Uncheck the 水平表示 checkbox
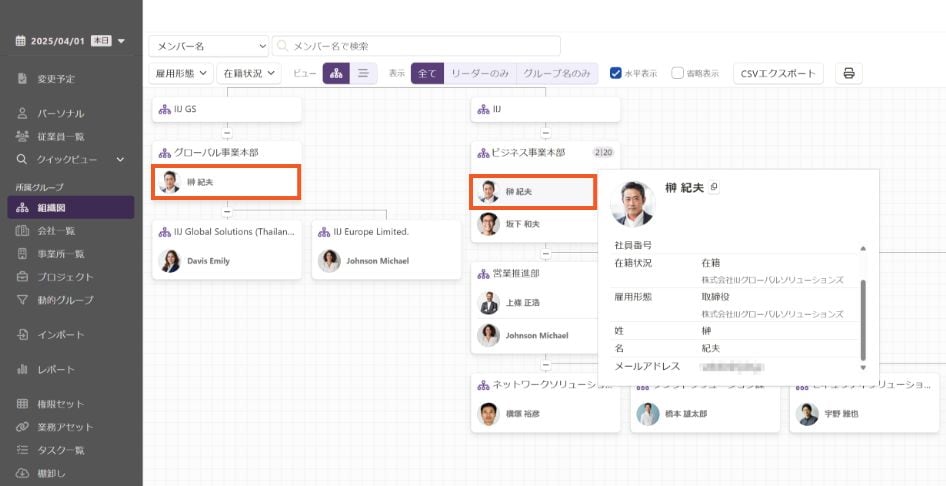 [x=616, y=73]
